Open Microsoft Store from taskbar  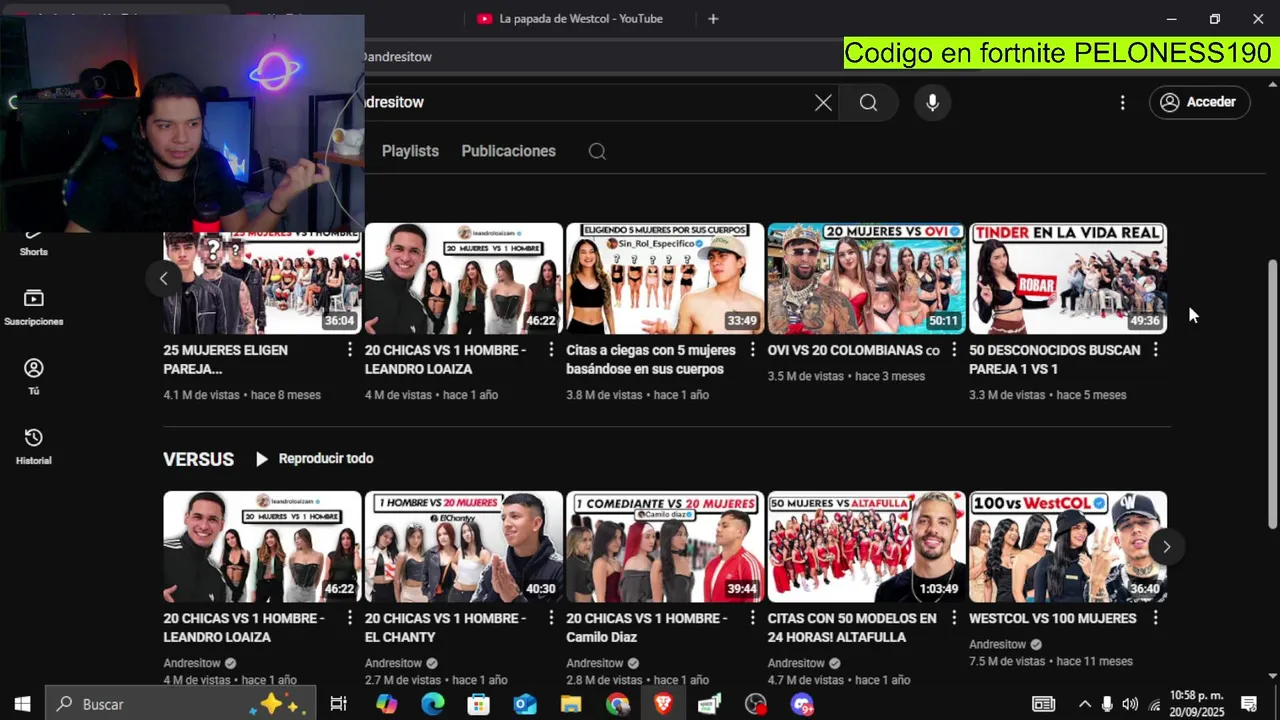[x=479, y=704]
